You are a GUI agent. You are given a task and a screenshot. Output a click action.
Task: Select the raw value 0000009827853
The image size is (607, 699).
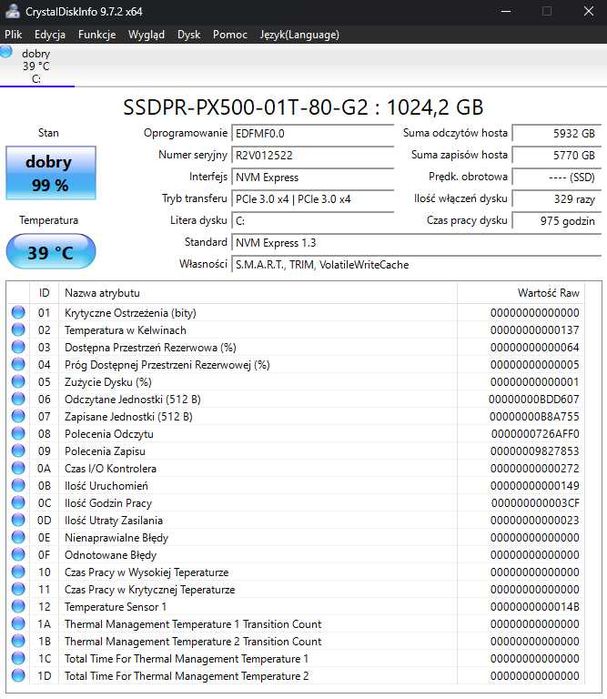[x=535, y=451]
